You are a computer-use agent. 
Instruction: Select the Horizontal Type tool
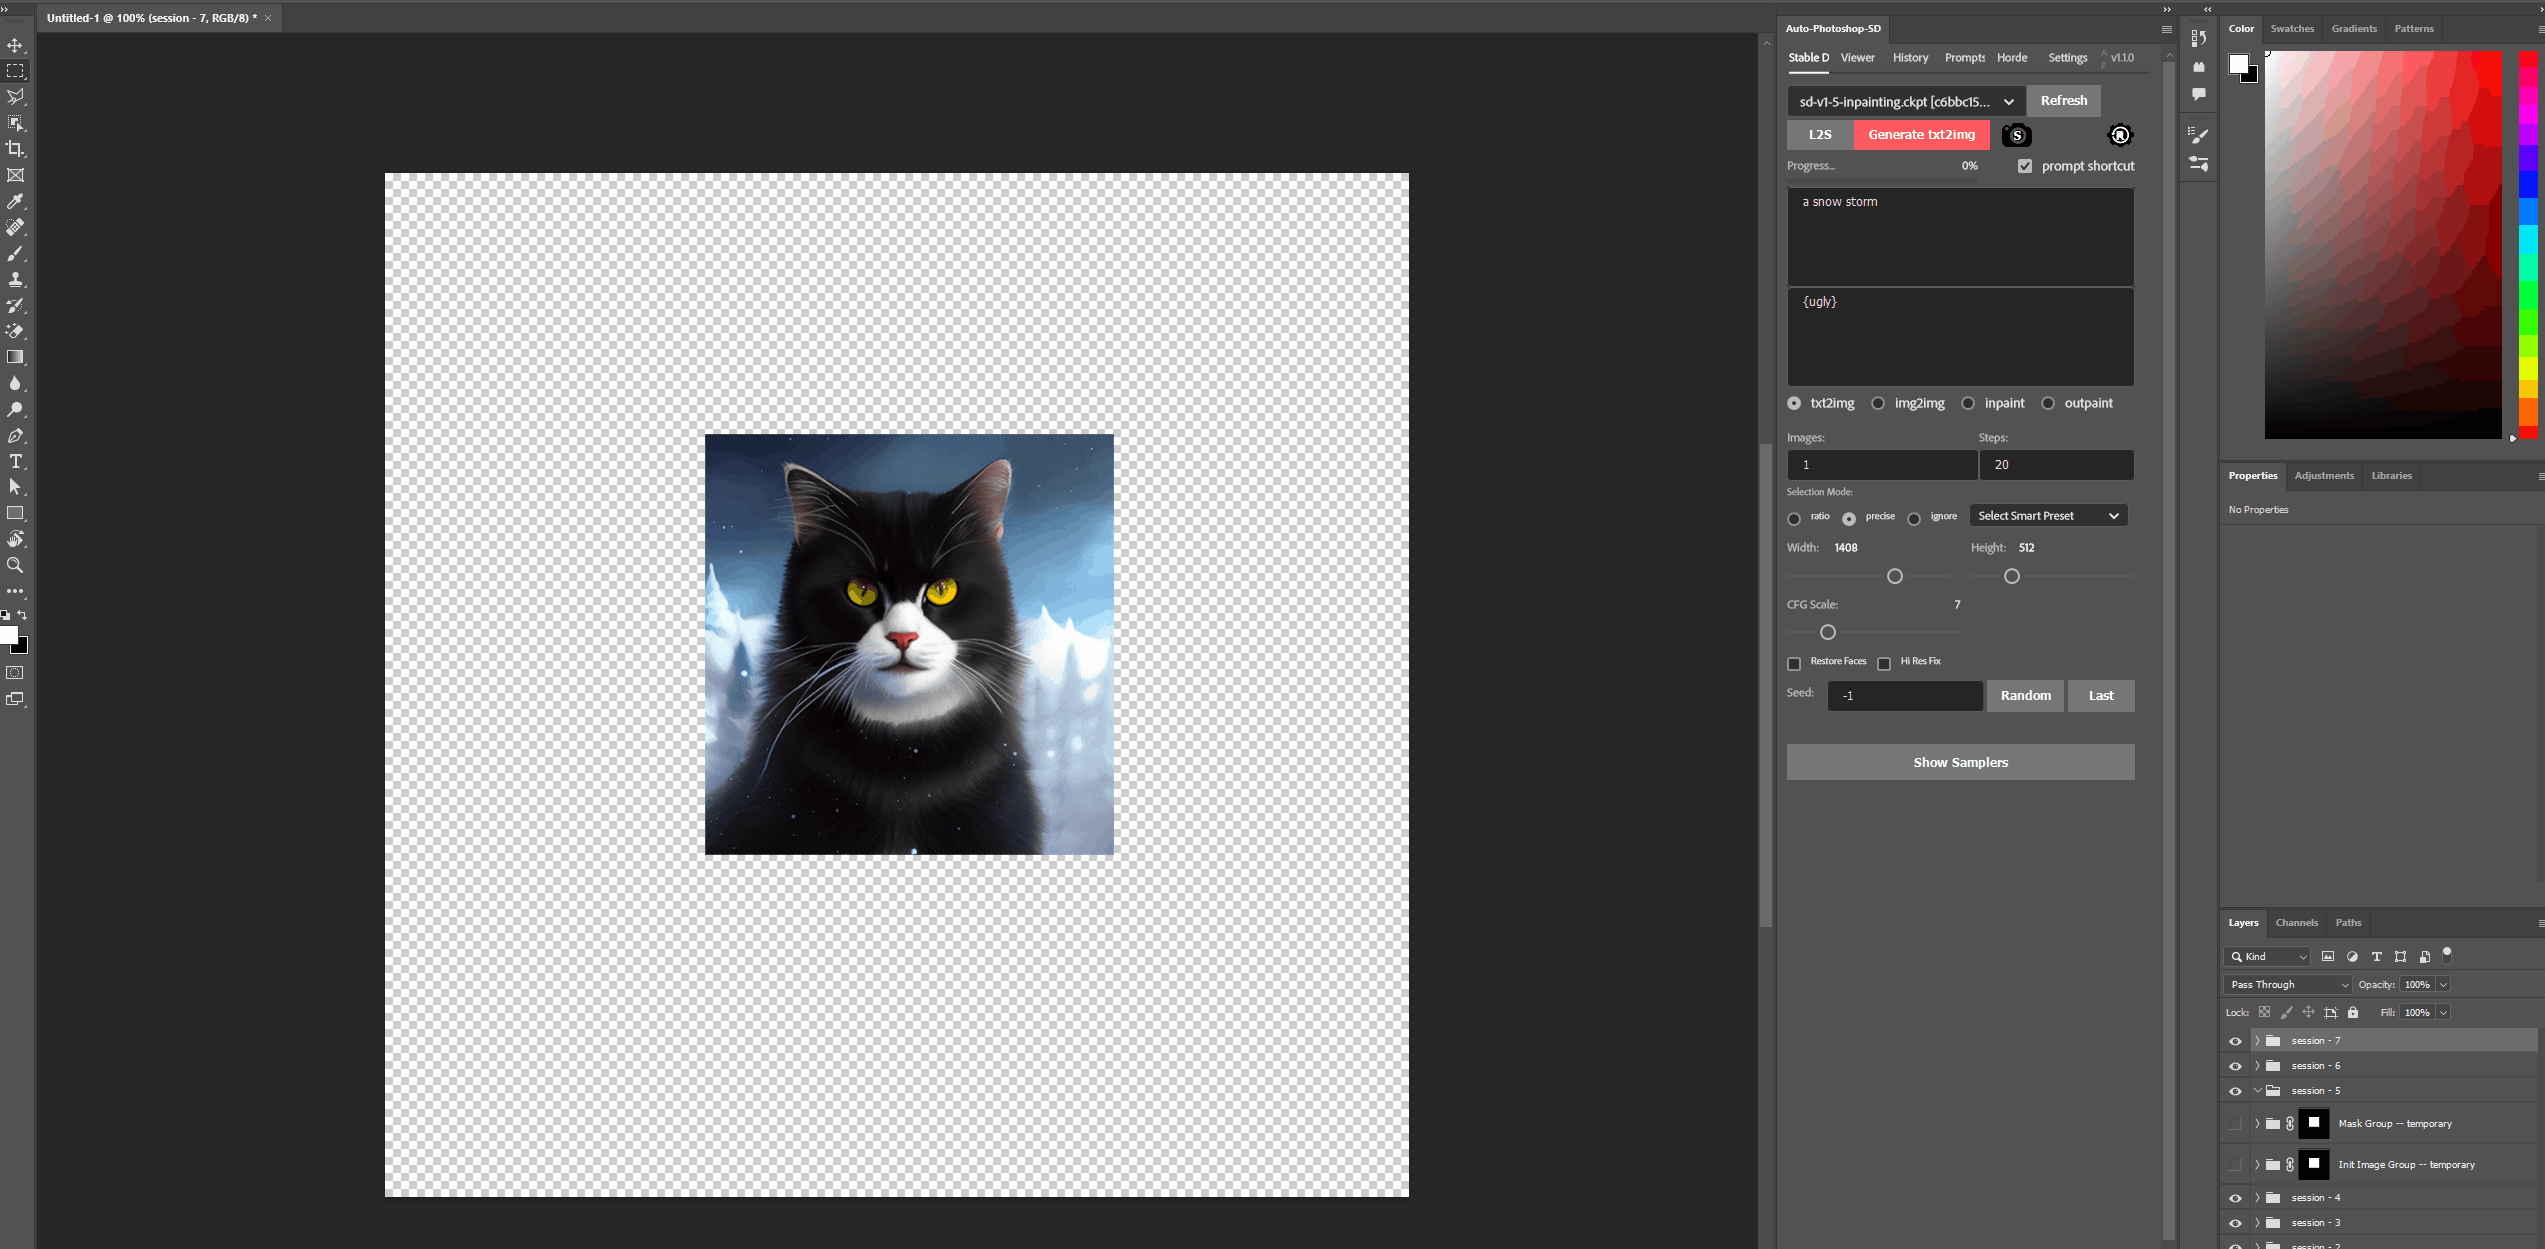15,461
